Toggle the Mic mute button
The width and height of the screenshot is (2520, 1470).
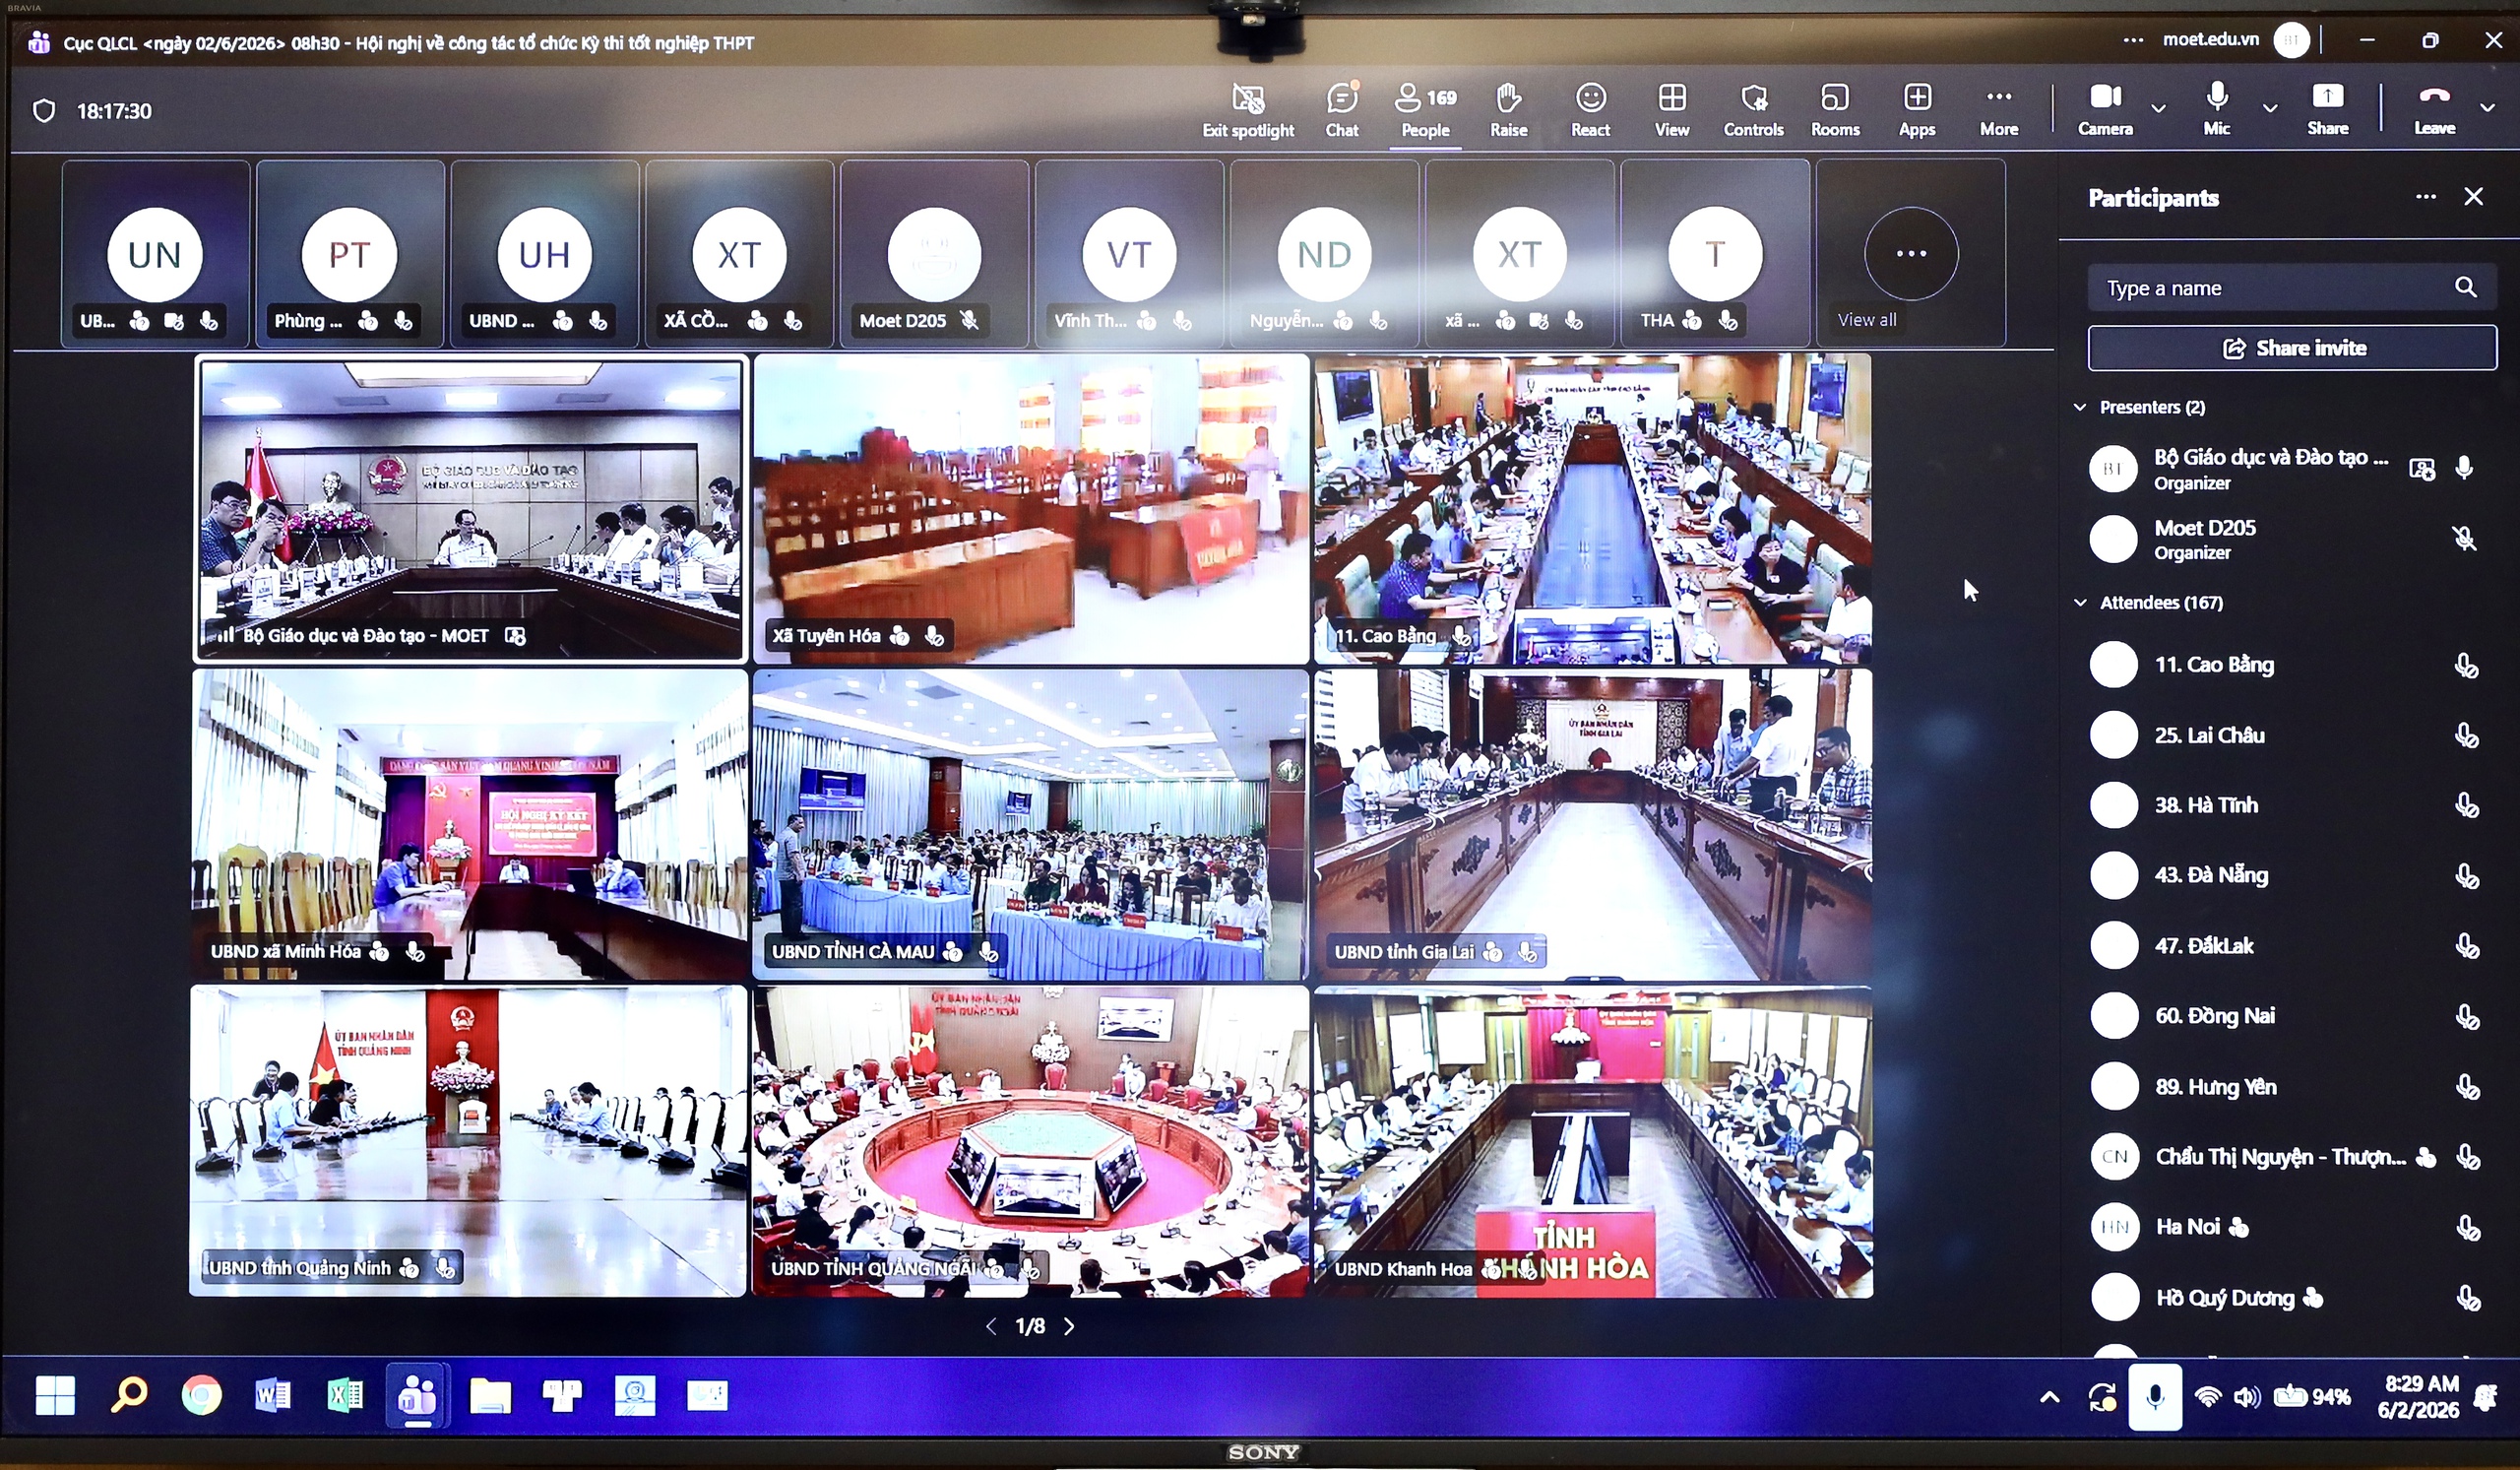coord(2216,108)
